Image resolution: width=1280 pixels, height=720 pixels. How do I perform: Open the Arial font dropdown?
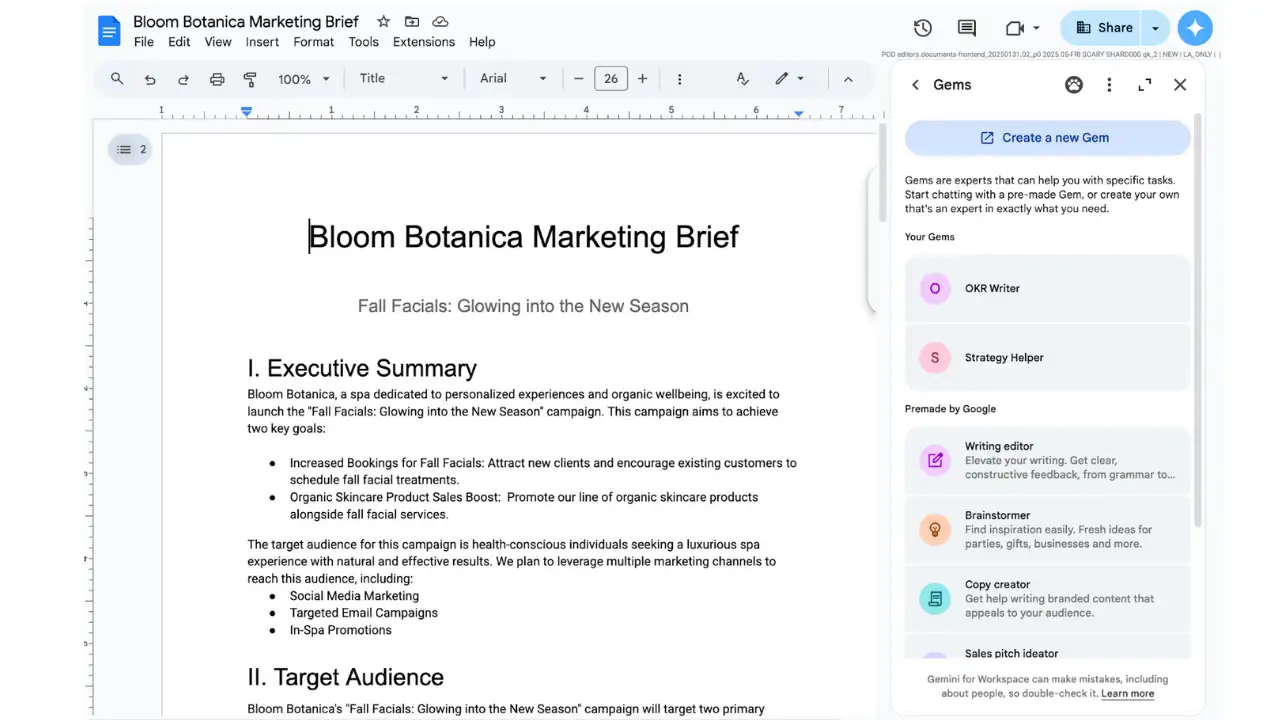[x=513, y=79]
